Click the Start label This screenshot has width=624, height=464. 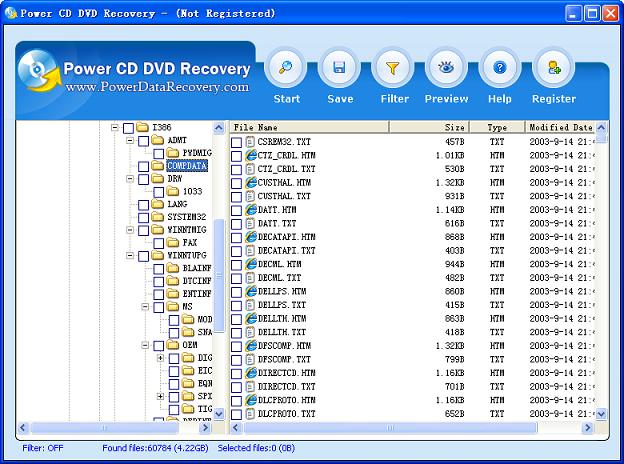[x=287, y=99]
